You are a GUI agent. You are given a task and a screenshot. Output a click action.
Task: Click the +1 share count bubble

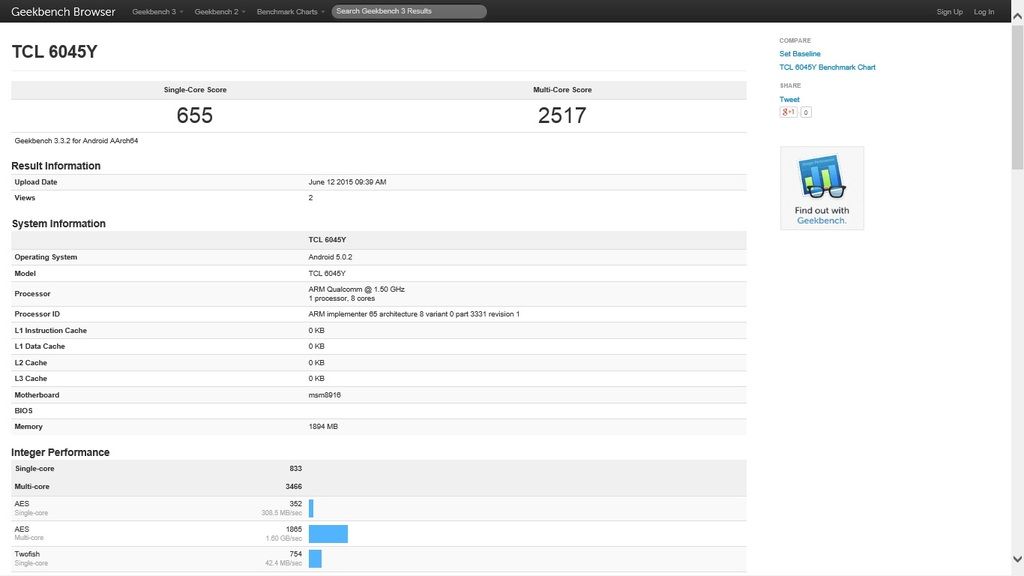pyautogui.click(x=806, y=112)
